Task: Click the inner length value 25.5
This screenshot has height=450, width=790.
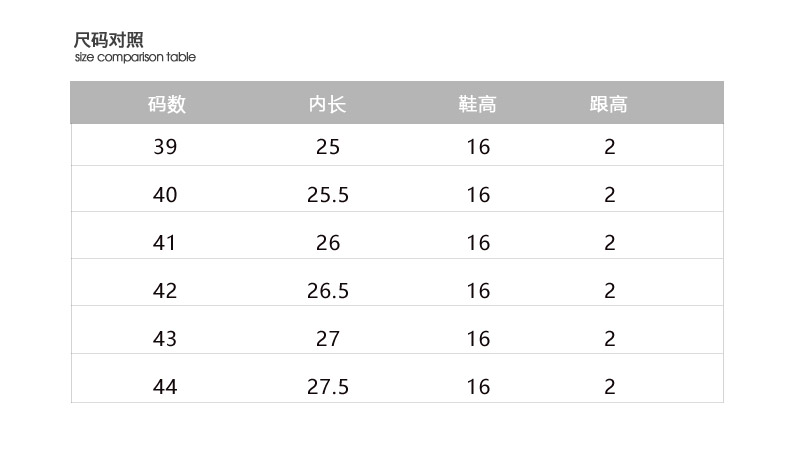Action: (328, 195)
